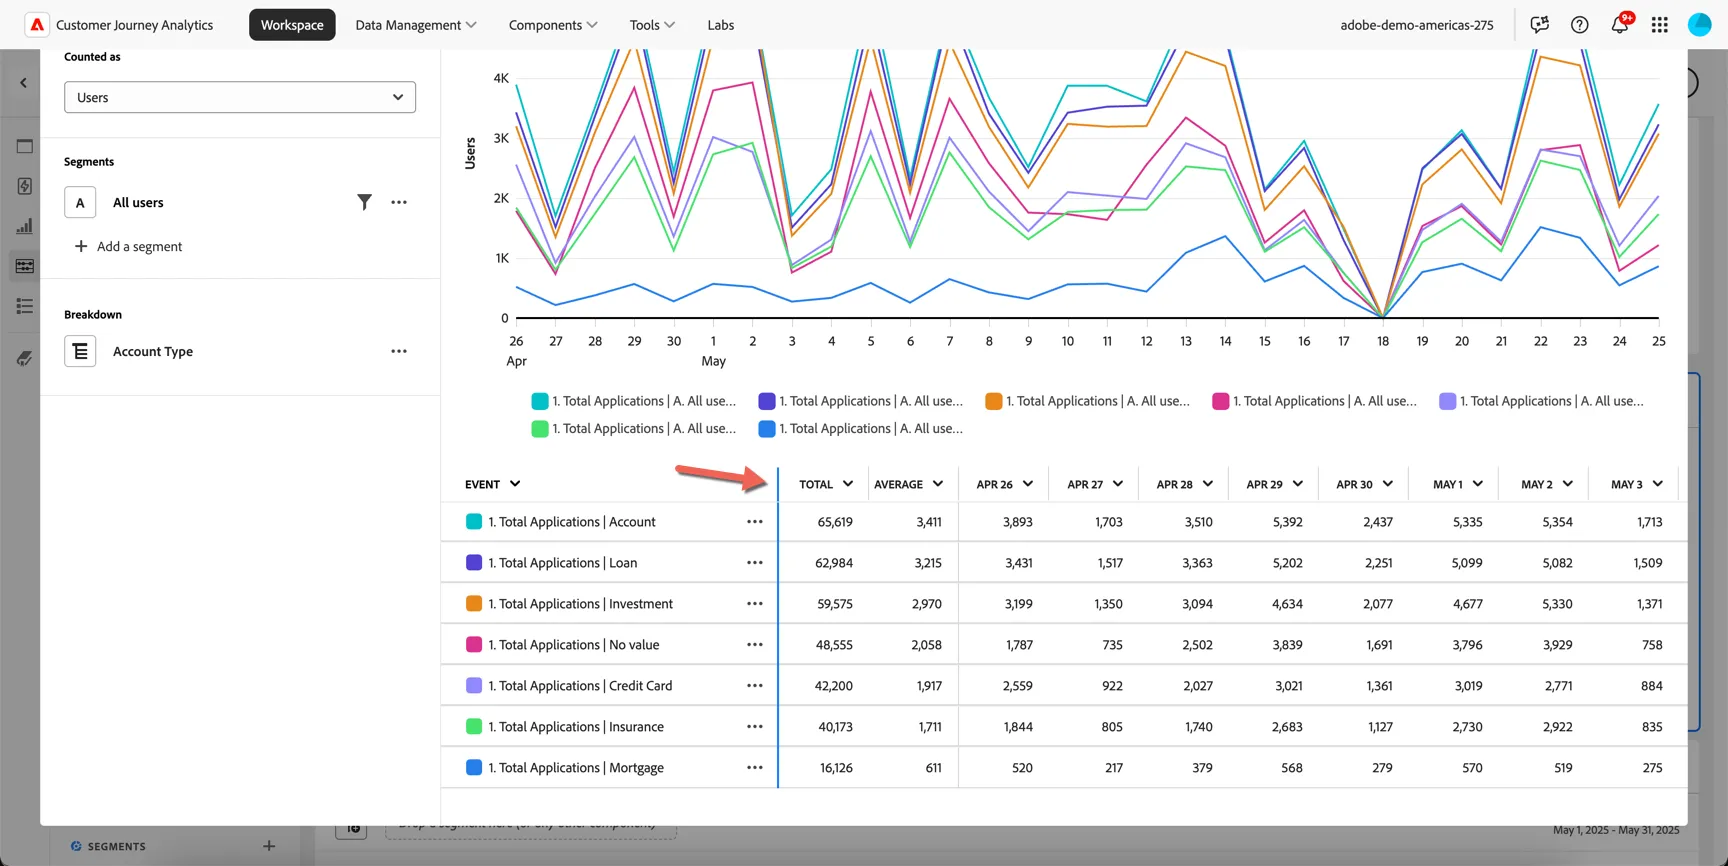Screen dimensions: 1728x866
Task: Open the help question mark icon
Action: pyautogui.click(x=1579, y=25)
